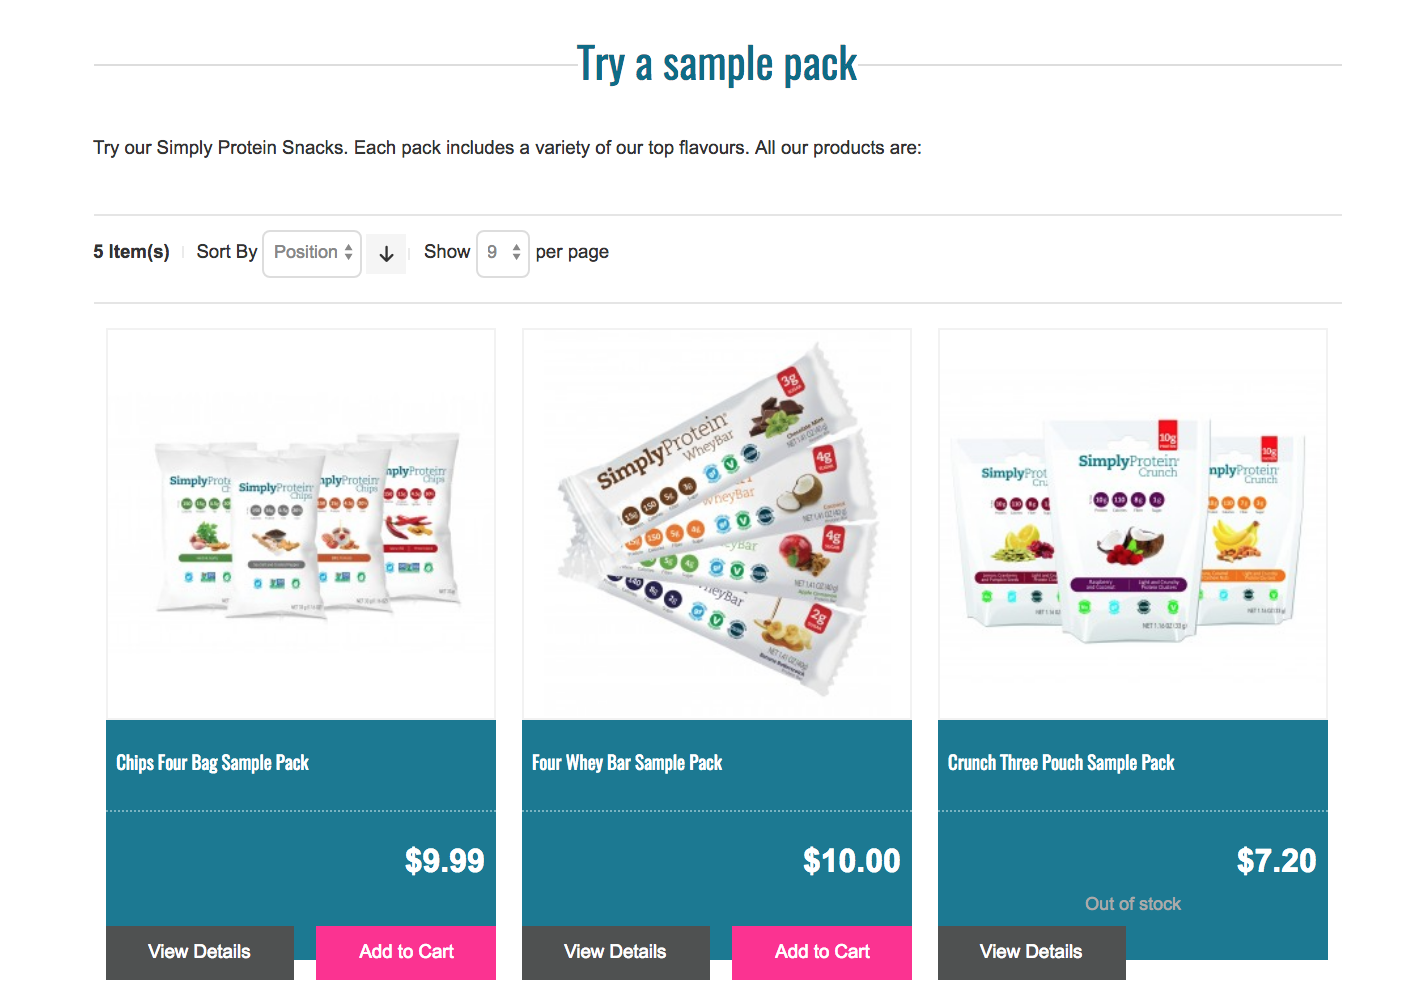The width and height of the screenshot is (1410, 1004).
Task: Open the Sort By Position dropdown
Action: (x=312, y=253)
